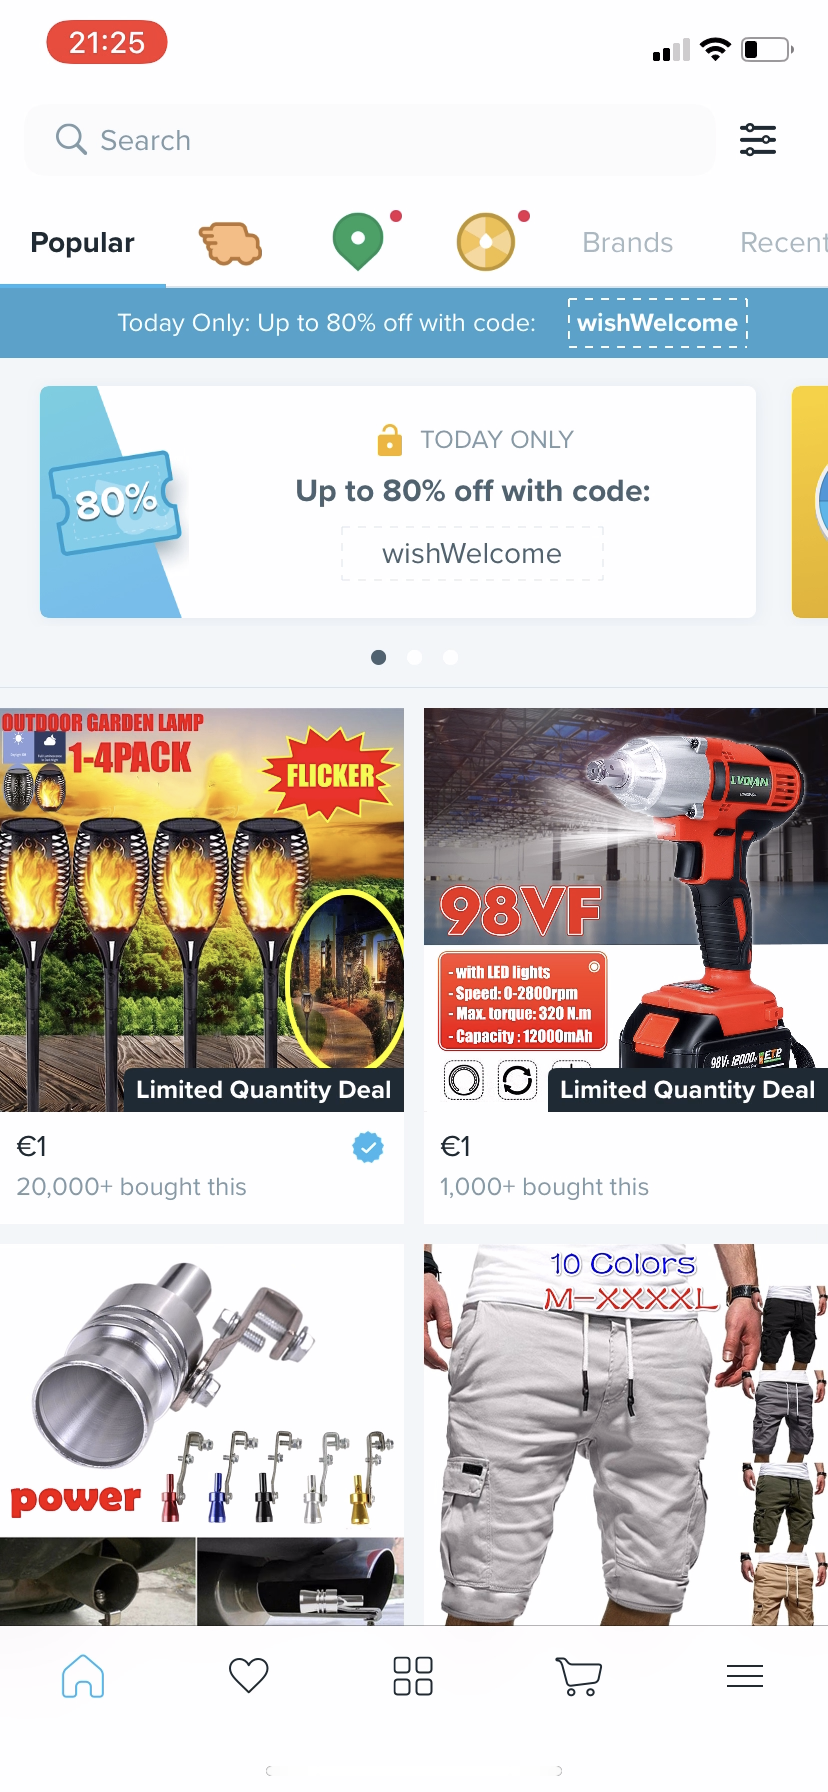Copy the wishWelcome code in the promo card

pos(472,553)
